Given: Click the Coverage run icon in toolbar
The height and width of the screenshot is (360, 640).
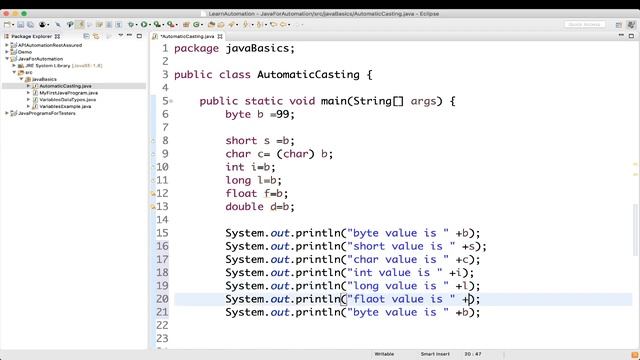Looking at the screenshot, I should (x=157, y=24).
